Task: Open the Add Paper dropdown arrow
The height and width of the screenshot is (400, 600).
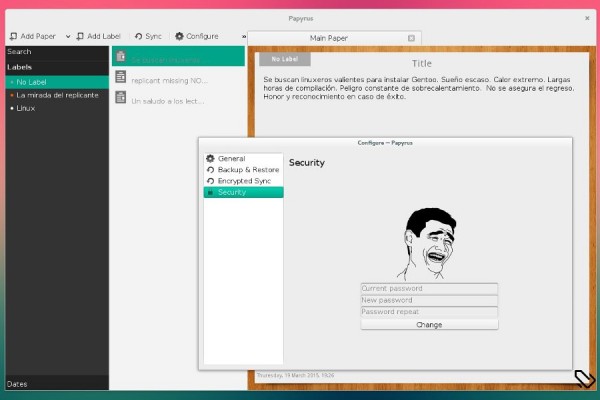Action: click(x=67, y=36)
